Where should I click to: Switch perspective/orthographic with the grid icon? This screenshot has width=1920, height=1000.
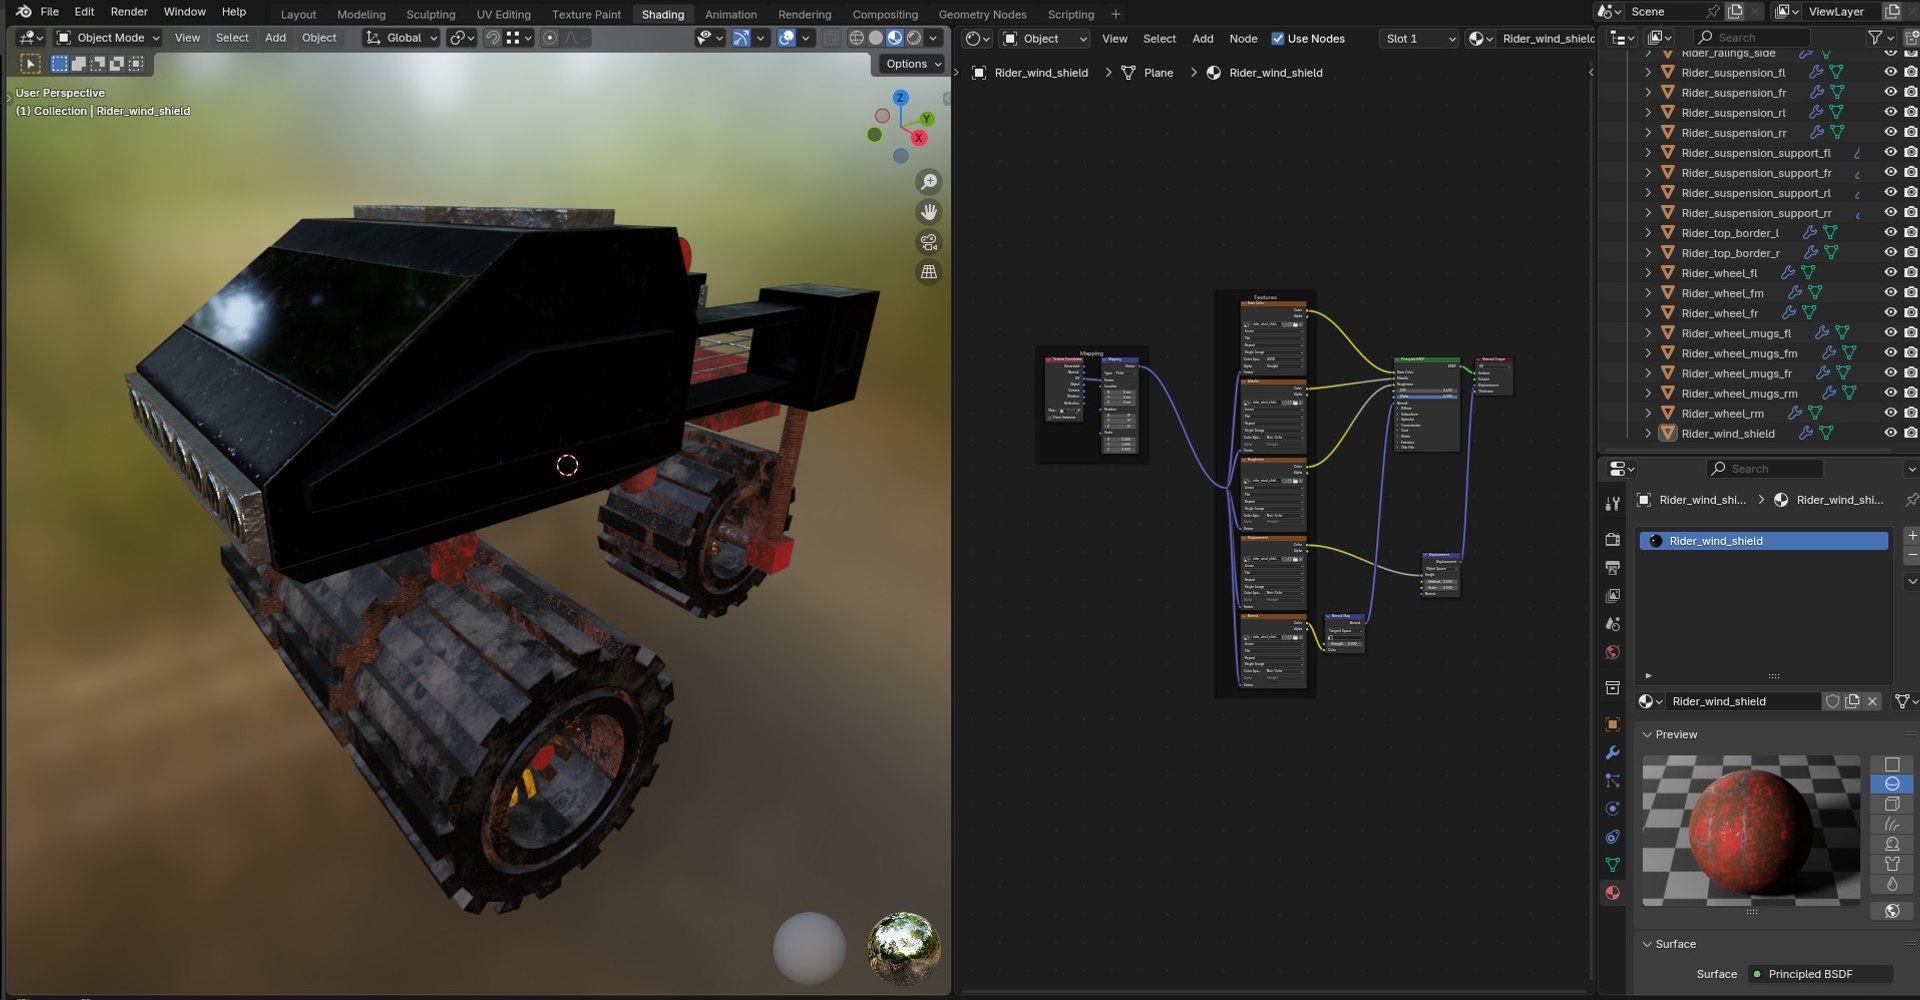pyautogui.click(x=929, y=272)
